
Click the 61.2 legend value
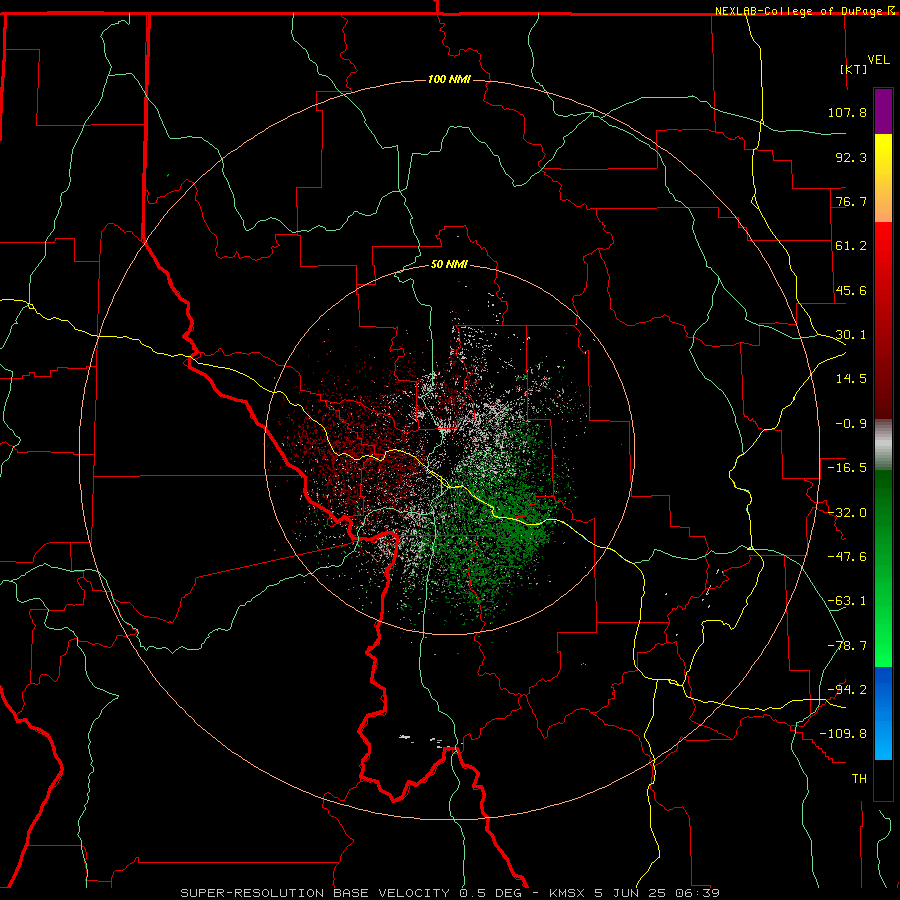(851, 245)
